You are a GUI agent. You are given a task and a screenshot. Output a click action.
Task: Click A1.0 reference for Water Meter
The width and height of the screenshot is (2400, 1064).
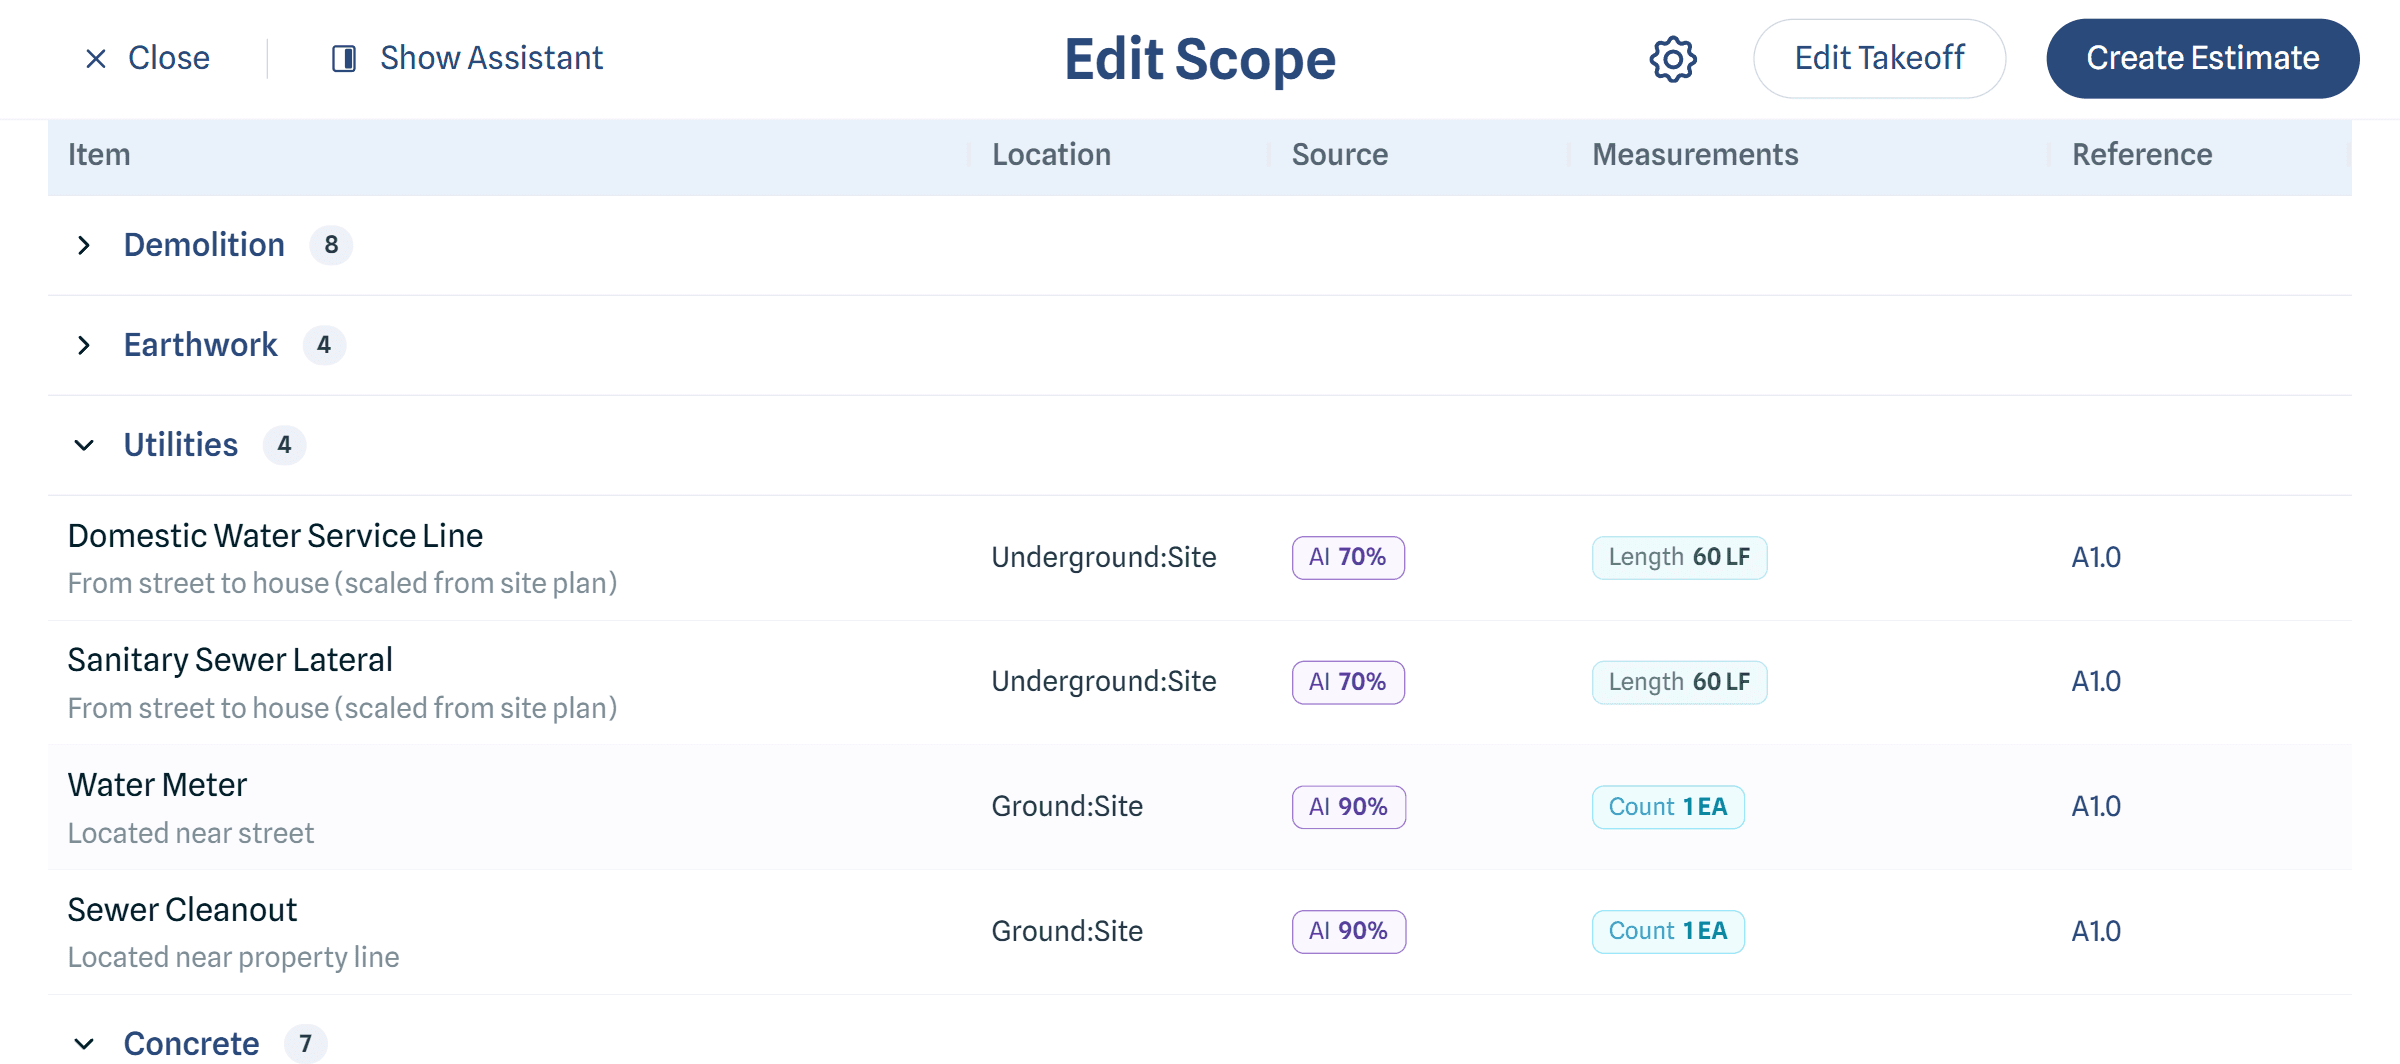(x=2096, y=807)
